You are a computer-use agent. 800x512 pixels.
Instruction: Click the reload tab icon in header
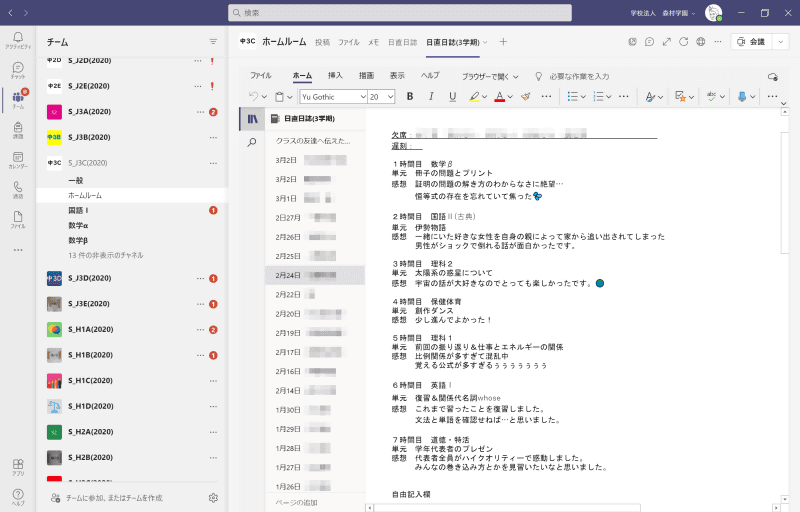tap(684, 42)
